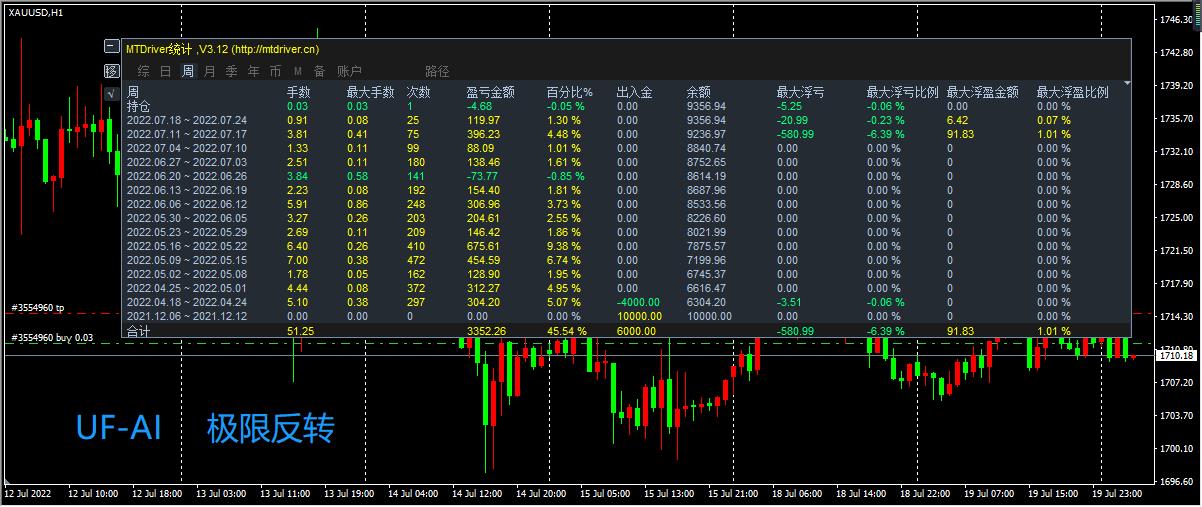Click the current price tag 1710.18

pyautogui.click(x=1174, y=355)
